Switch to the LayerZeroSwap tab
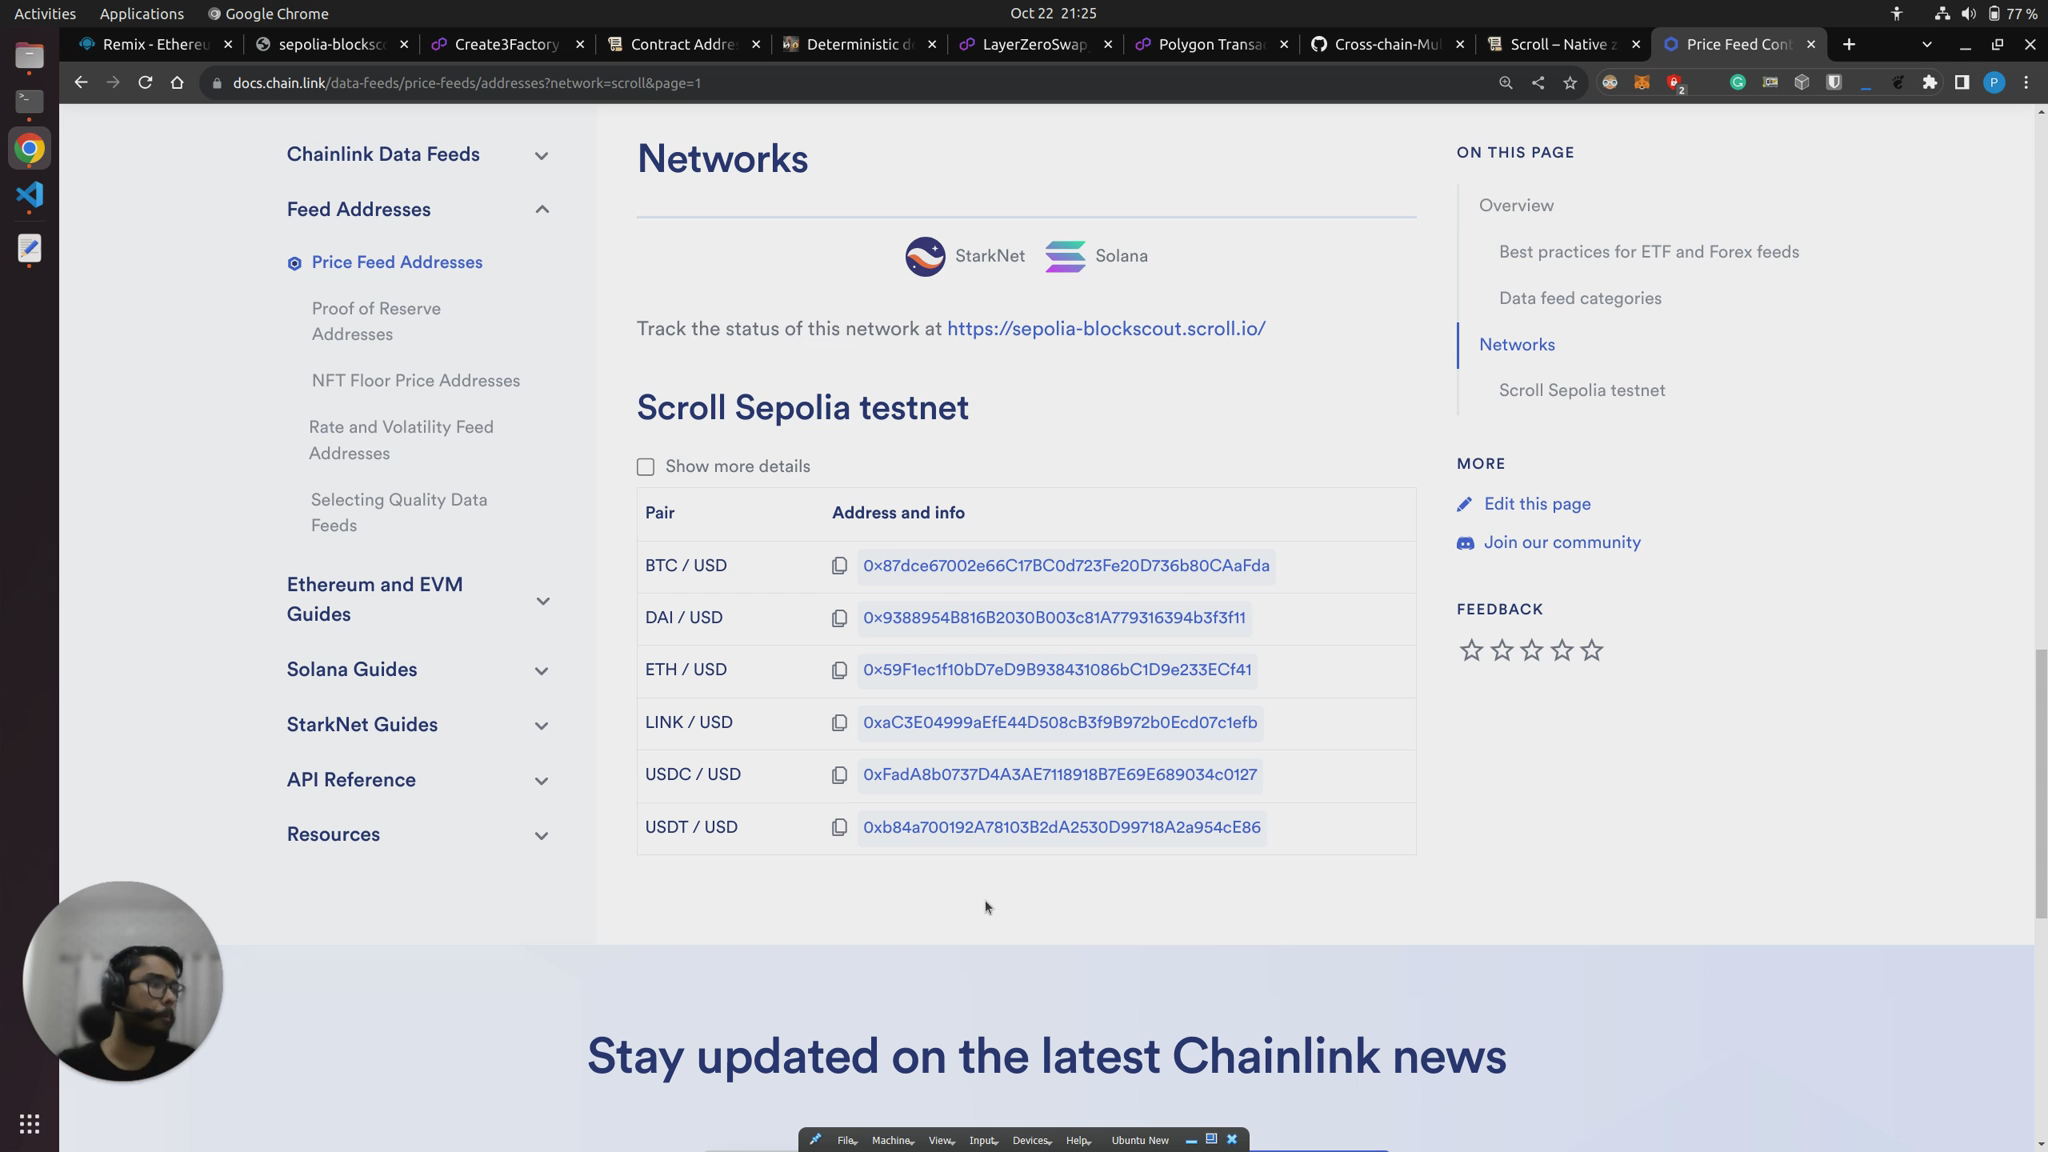The image size is (2048, 1152). pos(1035,44)
